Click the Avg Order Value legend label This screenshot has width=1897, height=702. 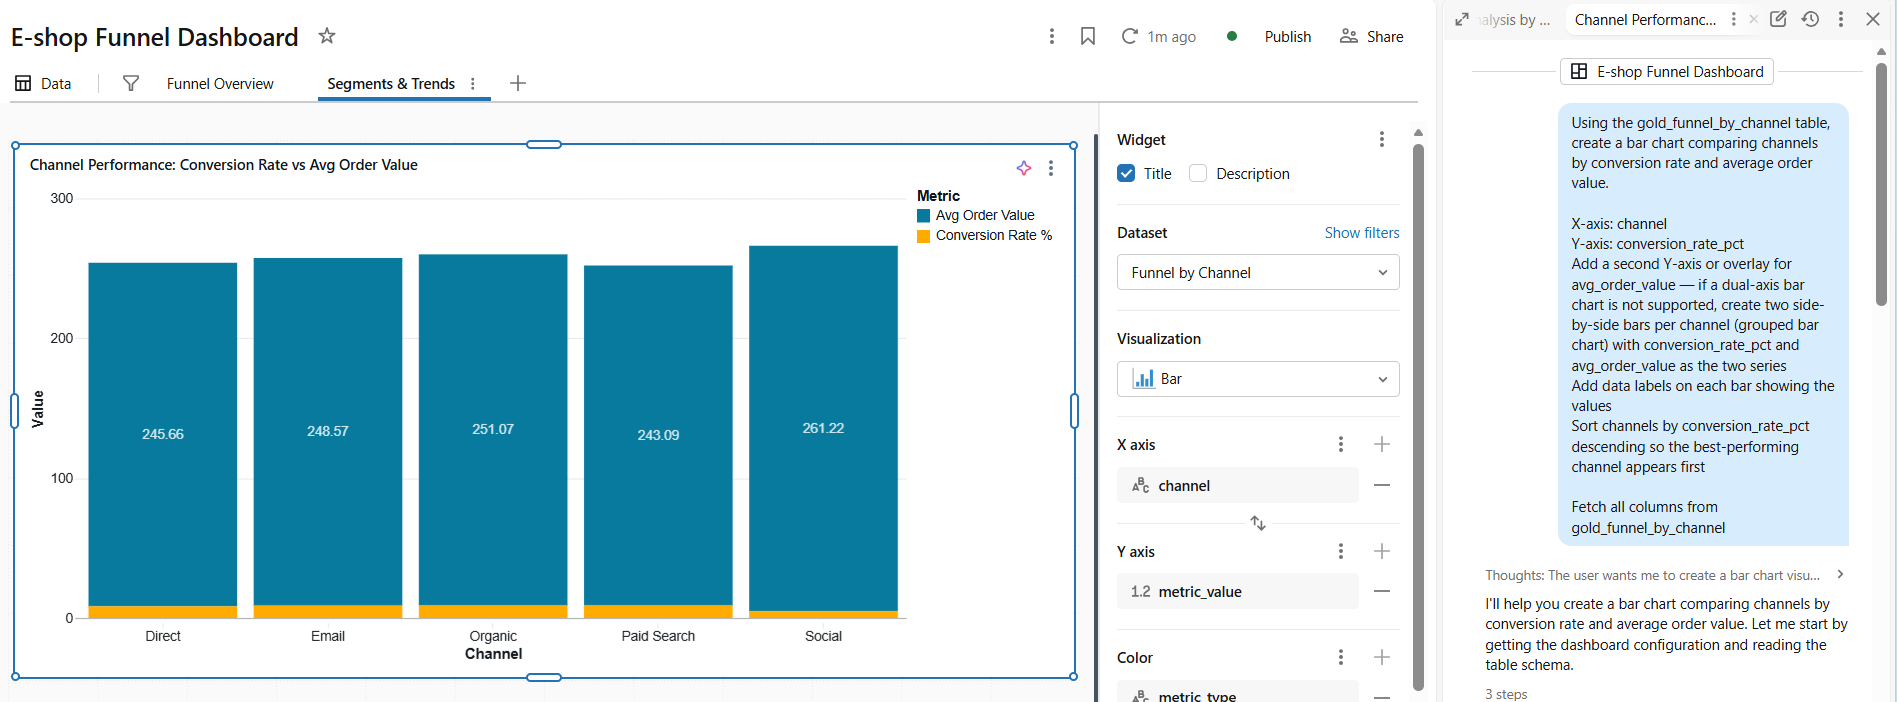tap(985, 215)
